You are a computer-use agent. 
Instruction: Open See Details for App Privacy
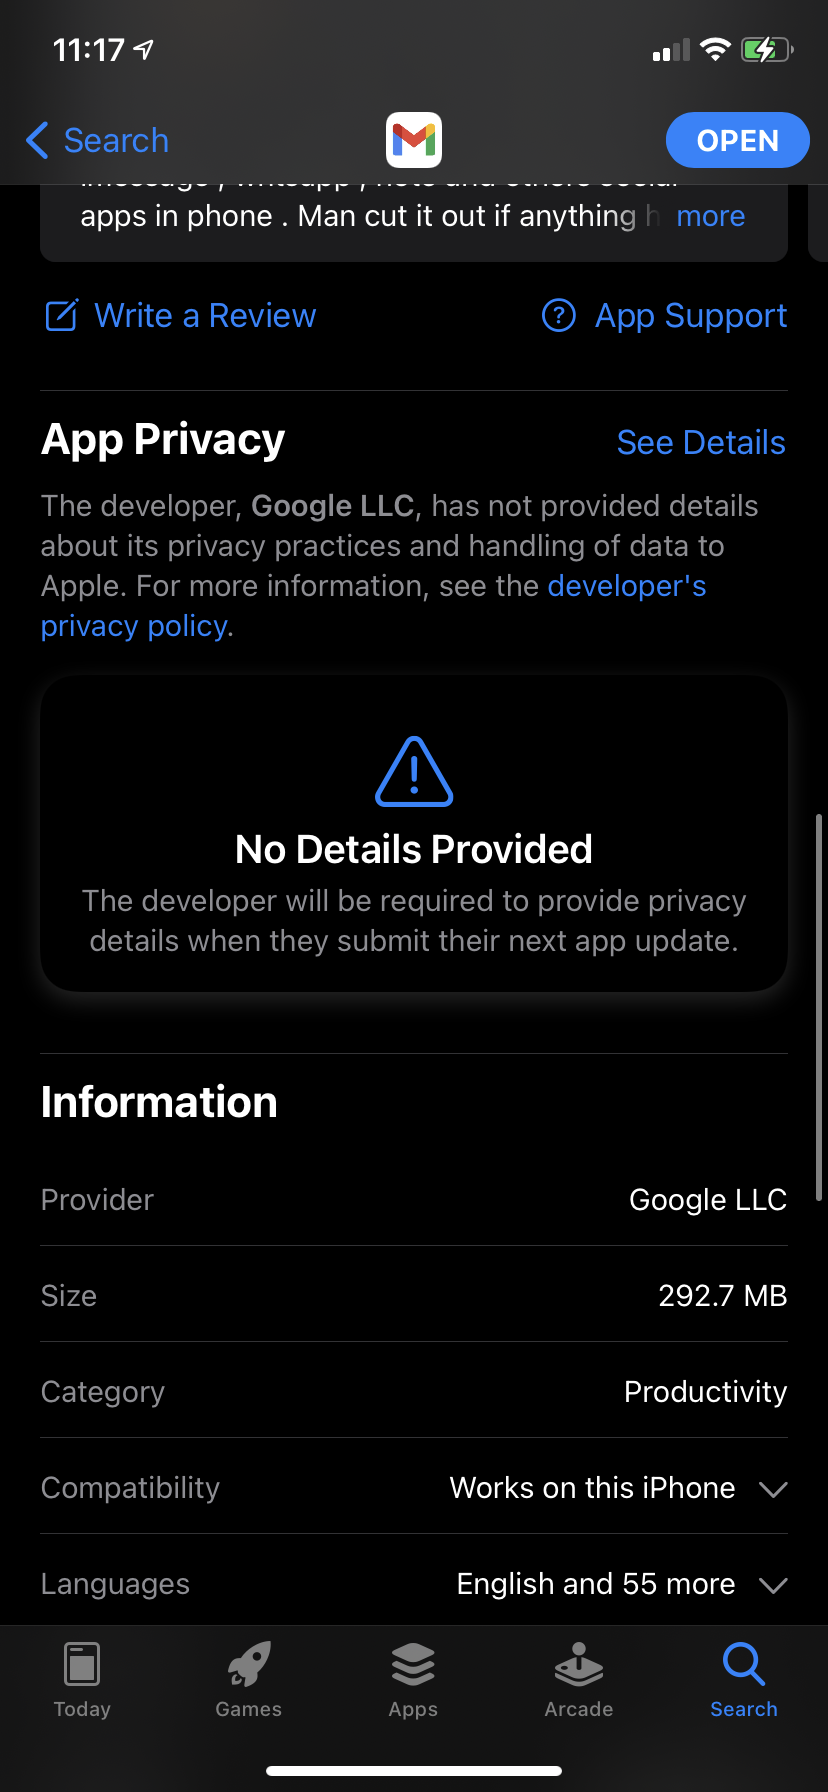(701, 442)
